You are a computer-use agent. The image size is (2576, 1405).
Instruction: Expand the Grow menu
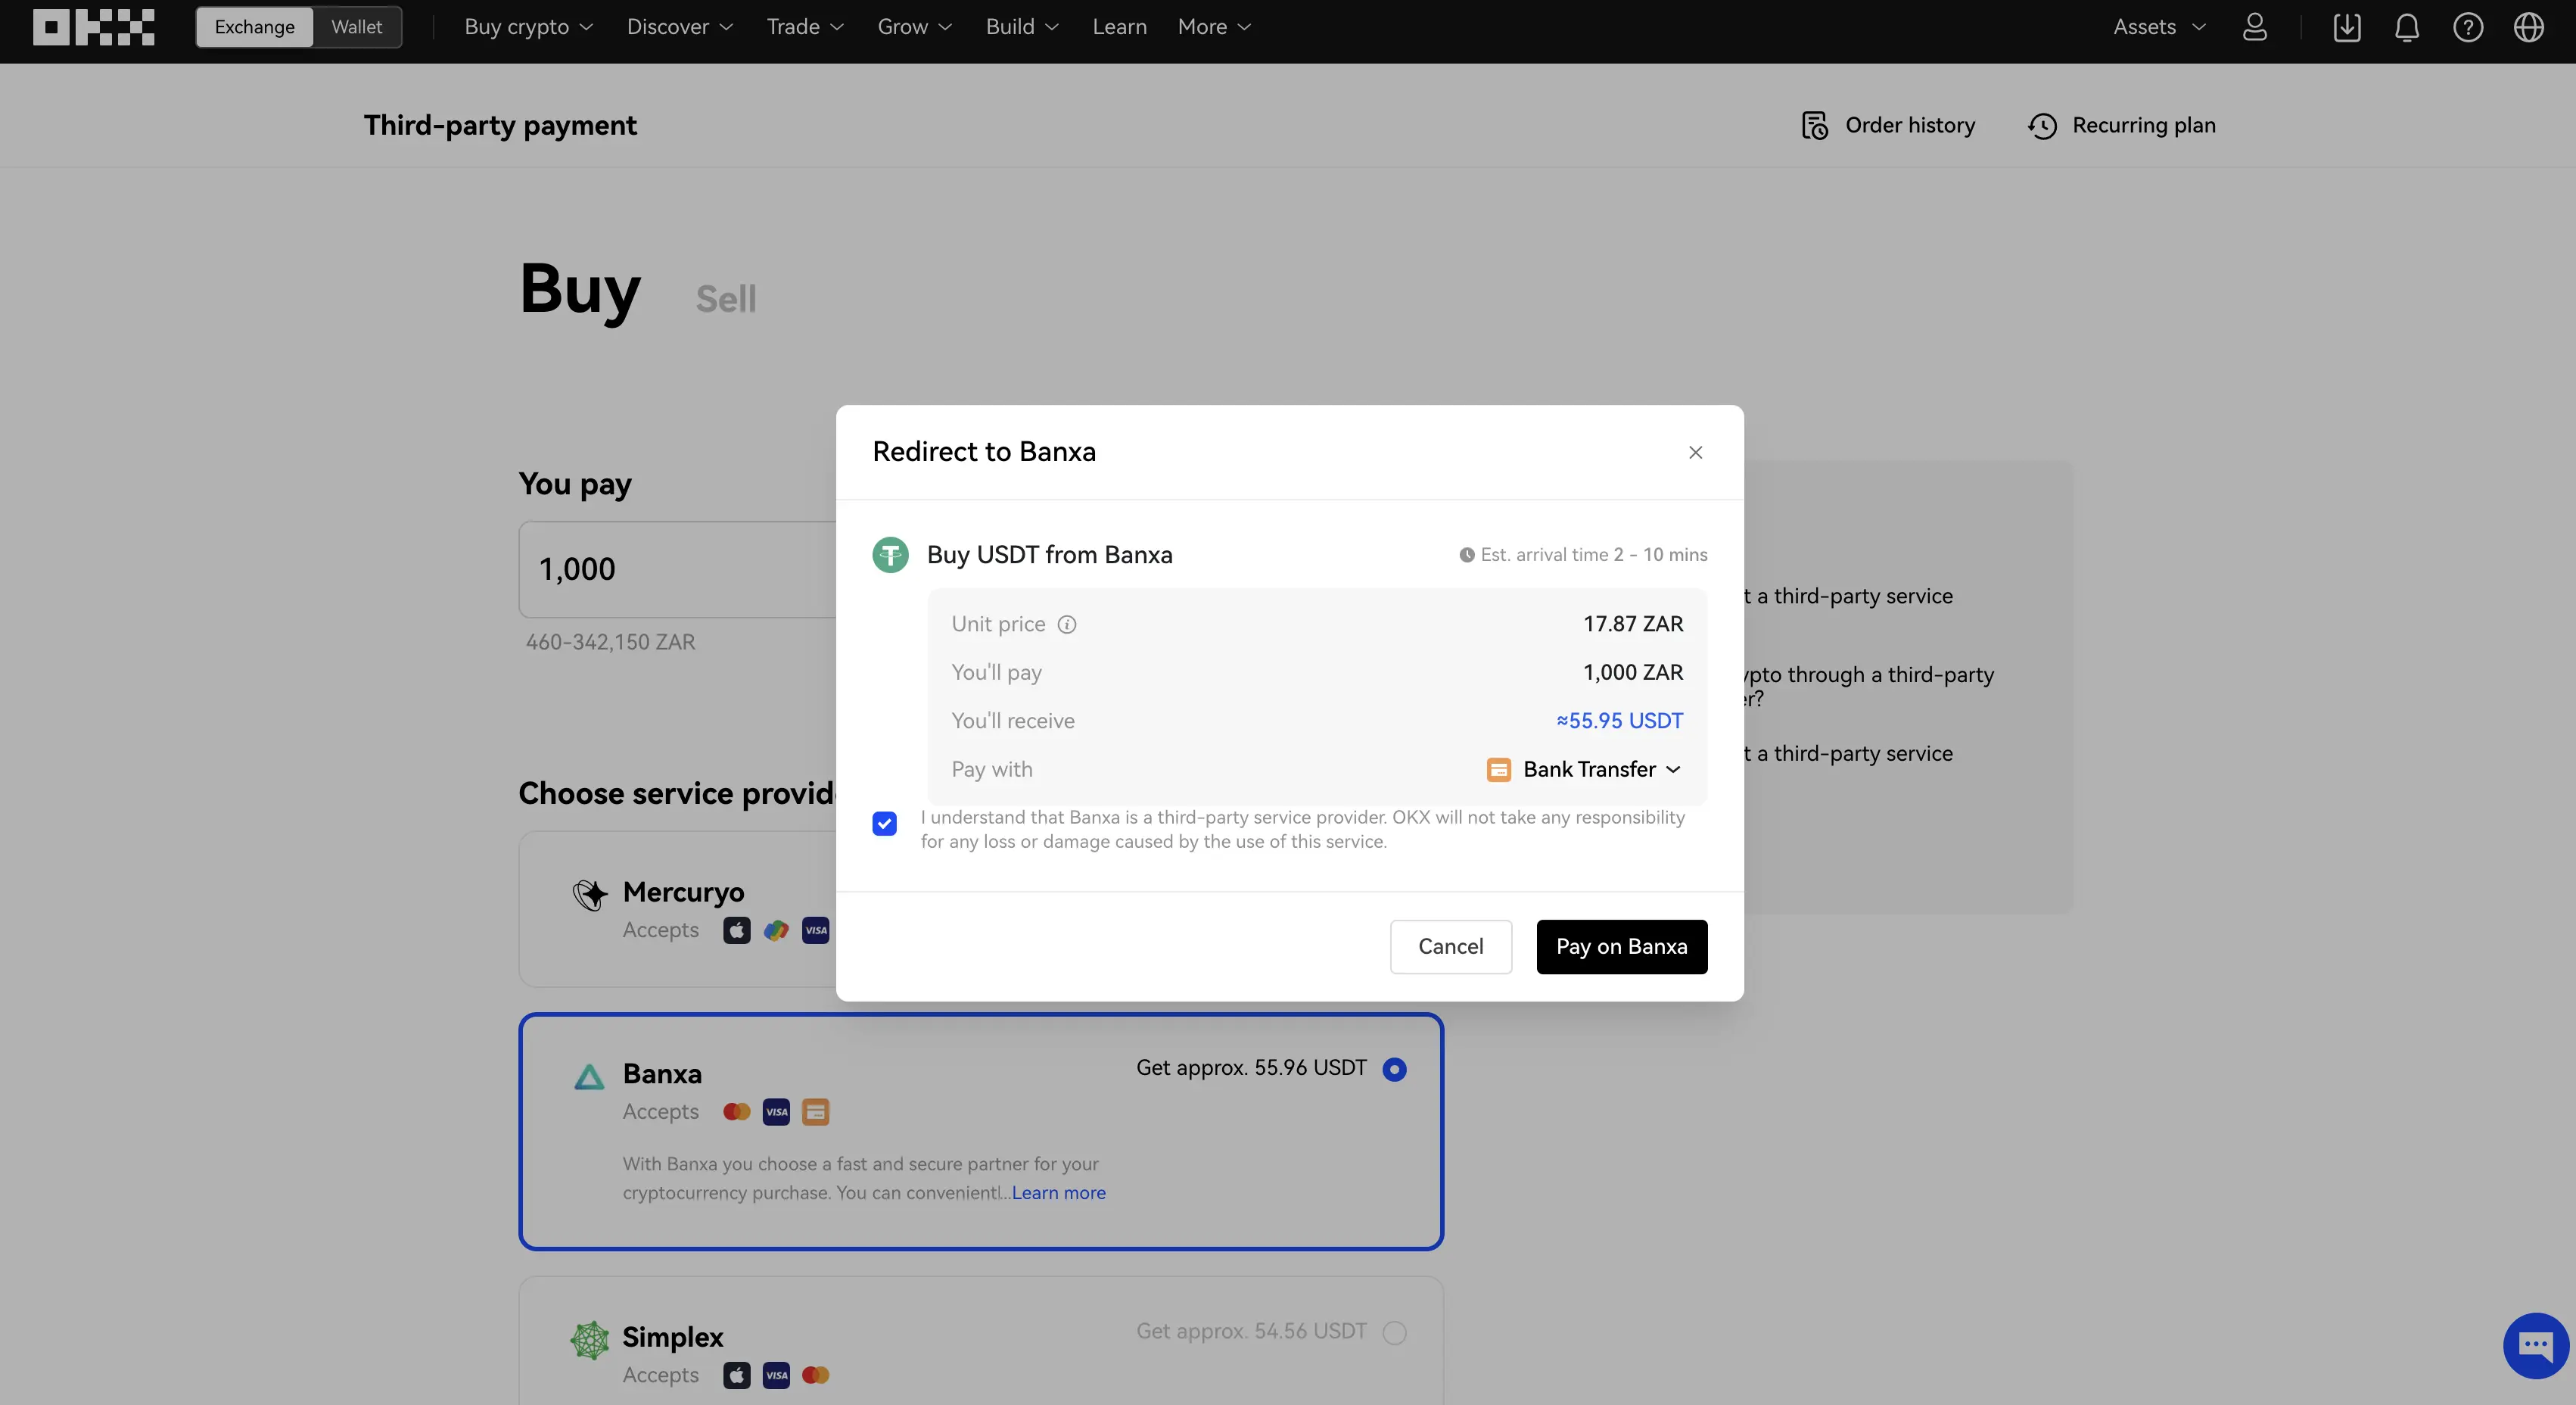pos(914,27)
